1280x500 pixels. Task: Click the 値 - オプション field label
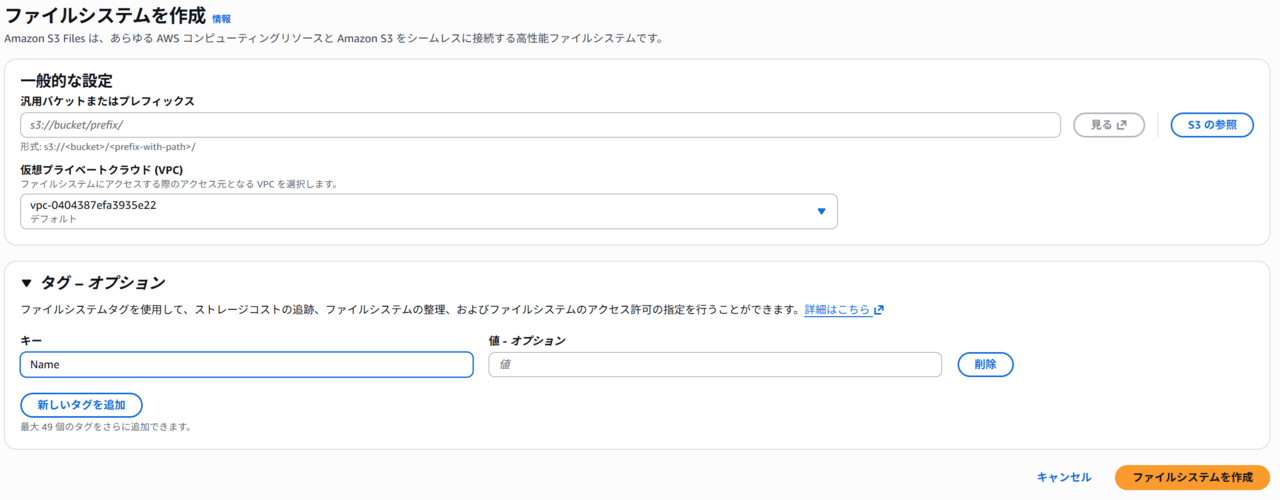tap(527, 341)
